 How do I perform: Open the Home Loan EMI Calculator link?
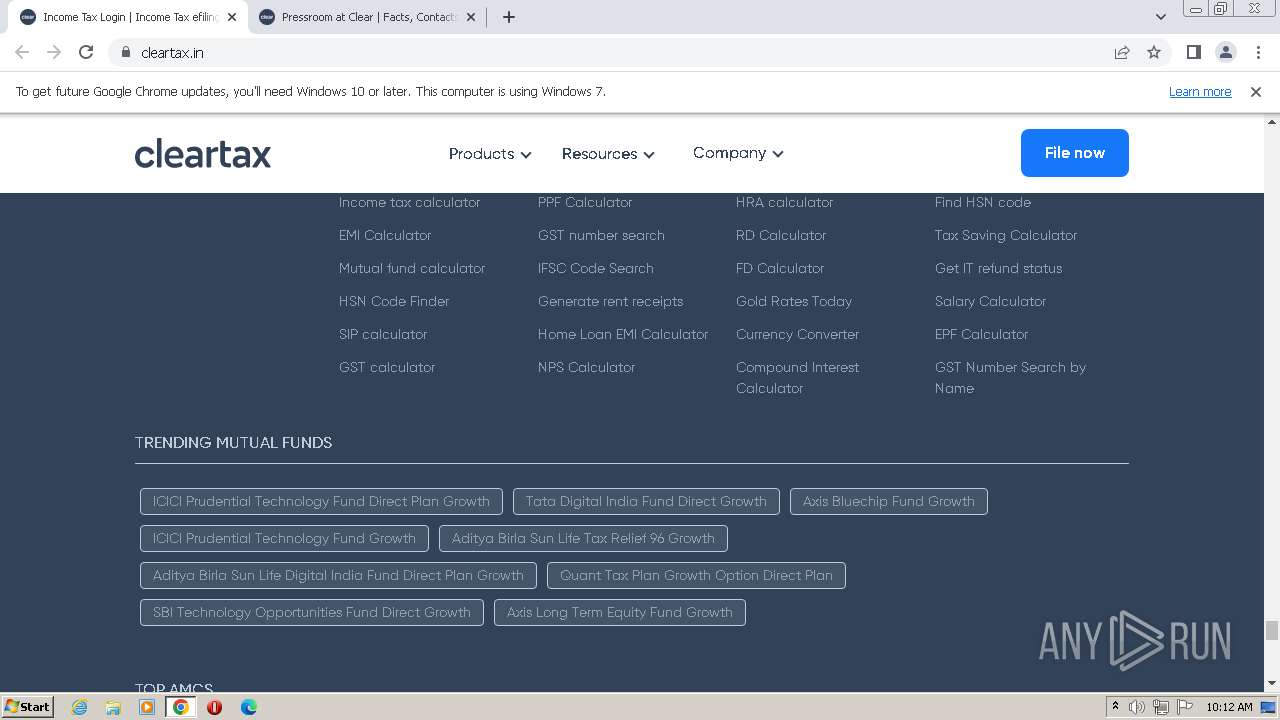[x=623, y=334]
